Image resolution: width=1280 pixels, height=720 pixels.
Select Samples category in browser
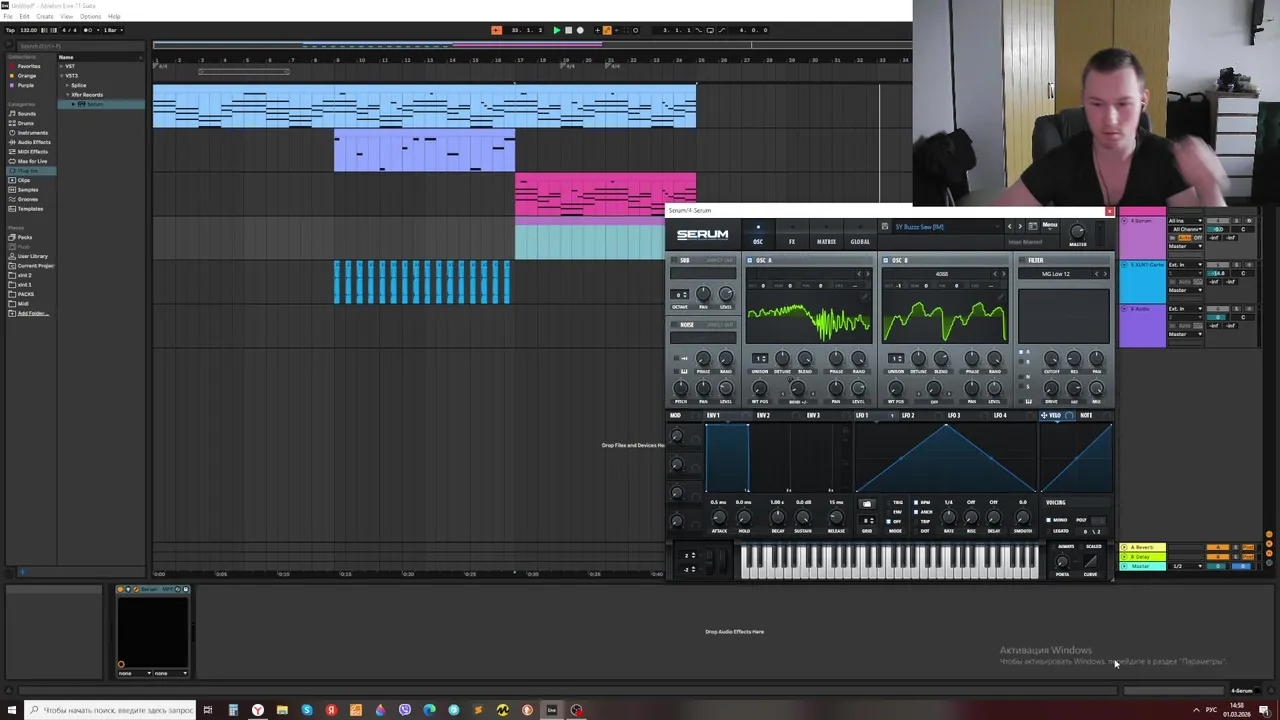(28, 190)
